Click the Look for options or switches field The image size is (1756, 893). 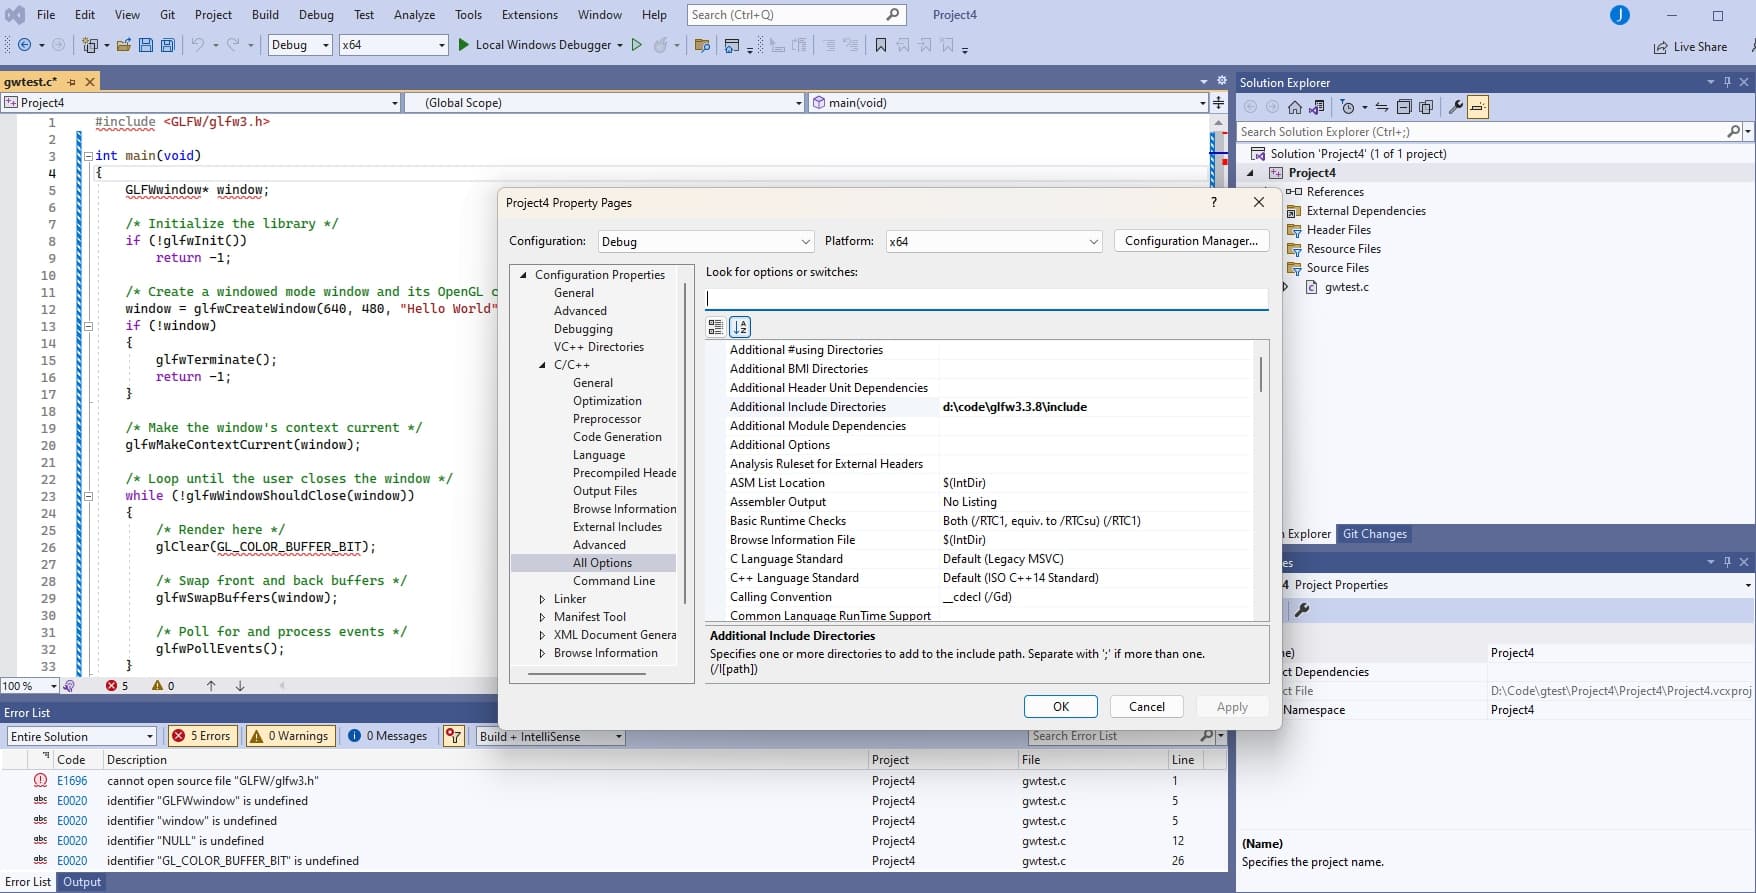pos(987,298)
